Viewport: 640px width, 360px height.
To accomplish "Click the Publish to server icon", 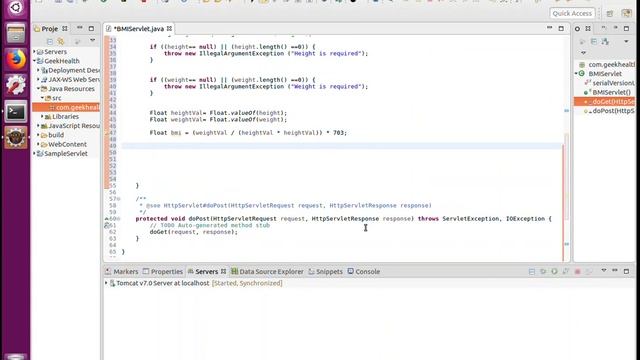I will click(x=589, y=271).
